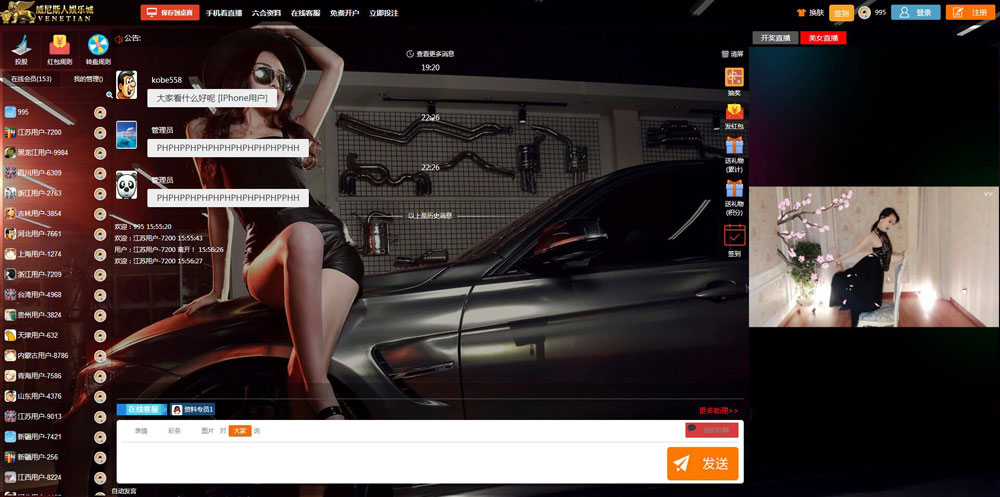Click the chat message input field

click(390, 462)
